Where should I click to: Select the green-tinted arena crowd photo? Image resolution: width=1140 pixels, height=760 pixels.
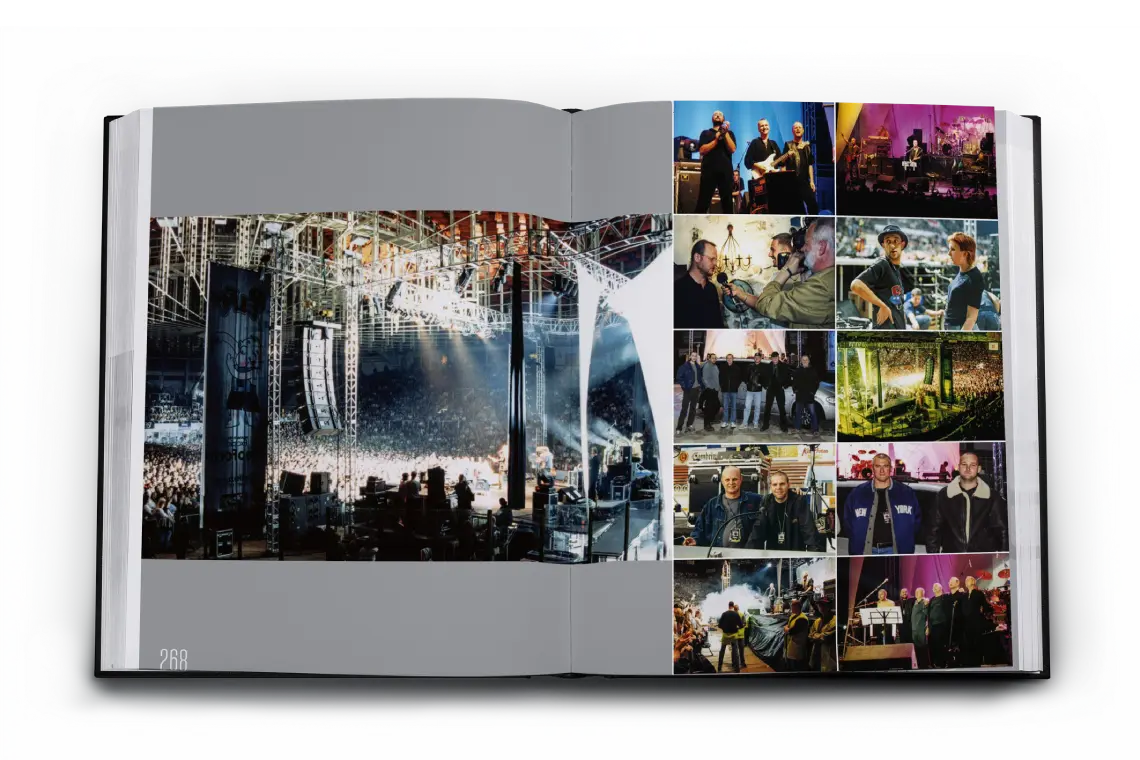pyautogui.click(x=920, y=386)
